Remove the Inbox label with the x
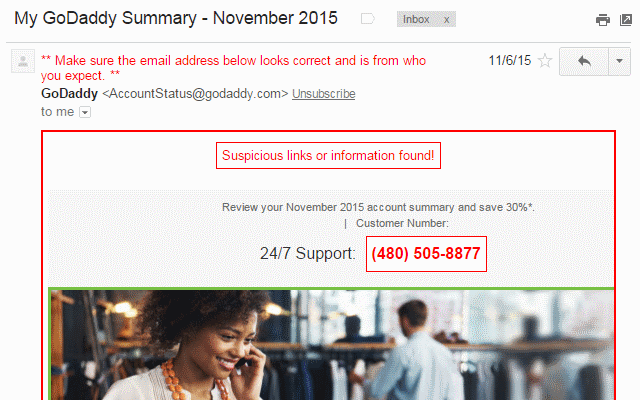The width and height of the screenshot is (640, 400). pos(446,19)
